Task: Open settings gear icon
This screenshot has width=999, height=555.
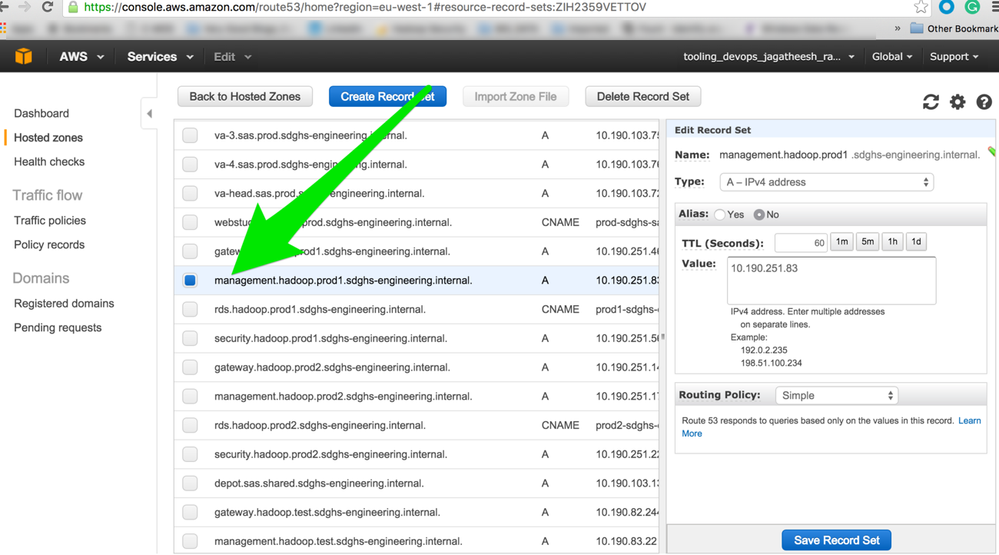Action: pyautogui.click(x=958, y=102)
